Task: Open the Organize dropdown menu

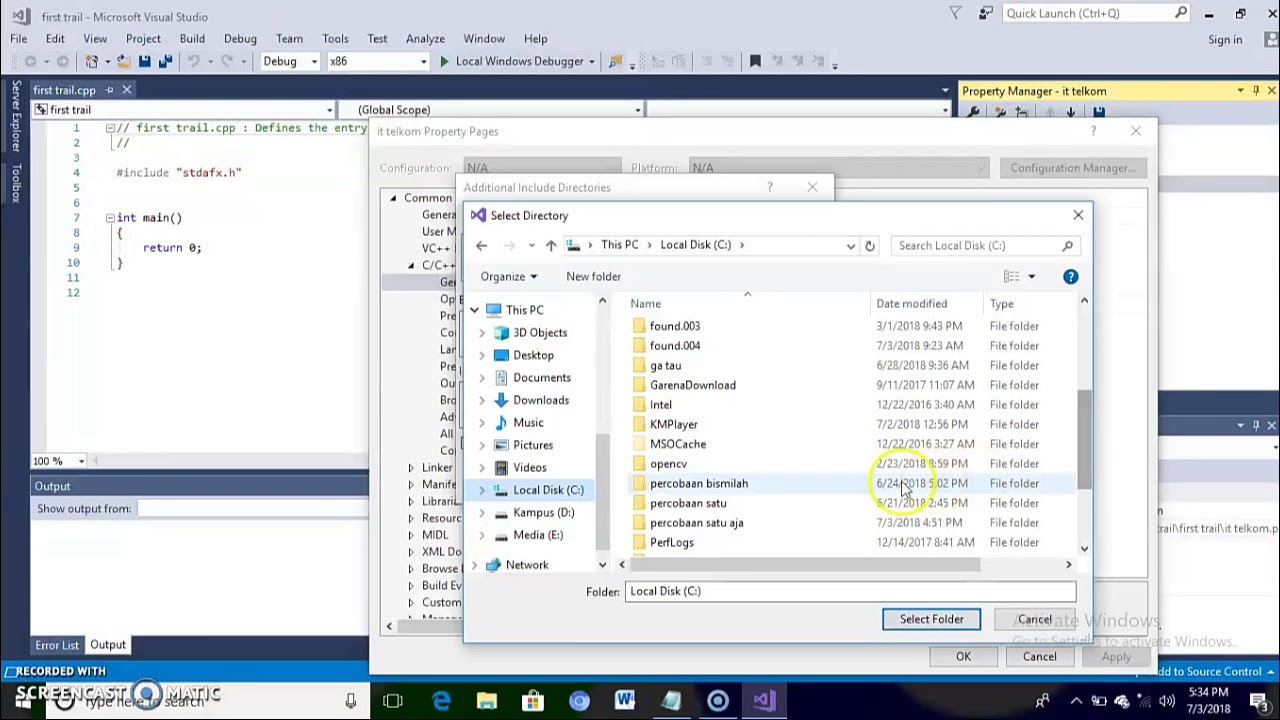Action: click(508, 276)
